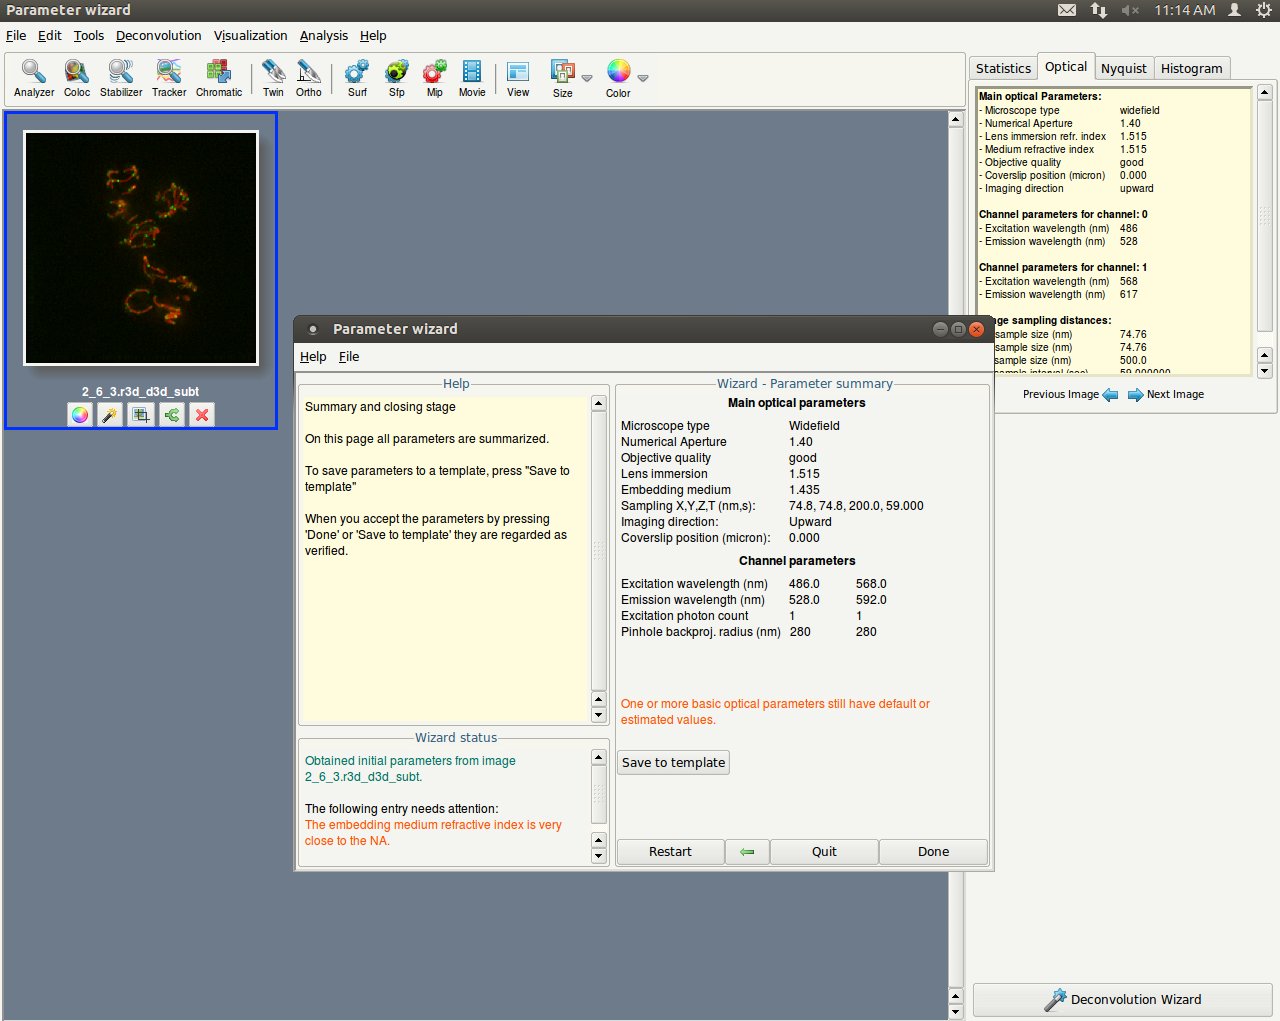Expand the Color dropdown arrow in toolbar
The width and height of the screenshot is (1280, 1021).
643,78
